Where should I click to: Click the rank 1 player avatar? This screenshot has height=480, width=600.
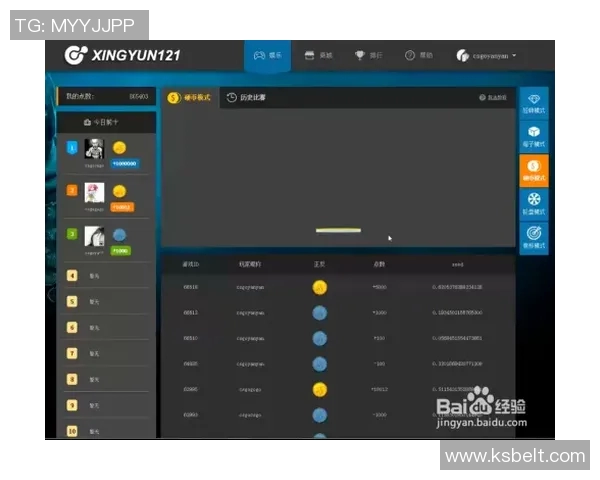click(94, 149)
